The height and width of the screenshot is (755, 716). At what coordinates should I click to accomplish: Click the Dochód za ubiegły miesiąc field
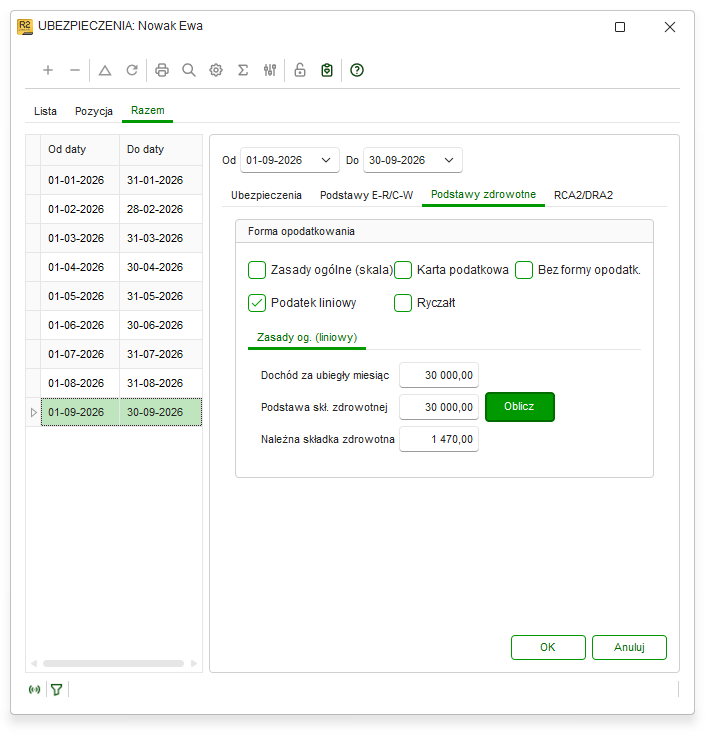tap(439, 375)
